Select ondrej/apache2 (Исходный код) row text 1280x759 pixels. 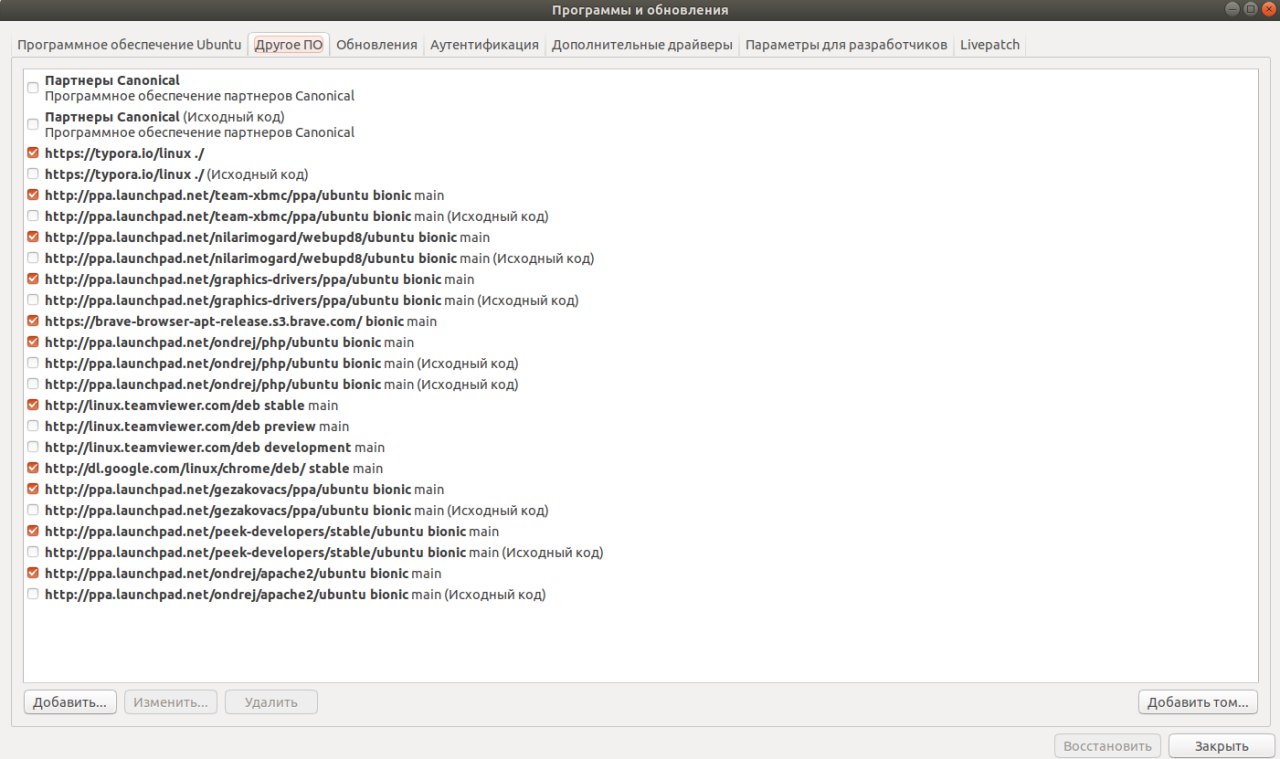coord(295,594)
